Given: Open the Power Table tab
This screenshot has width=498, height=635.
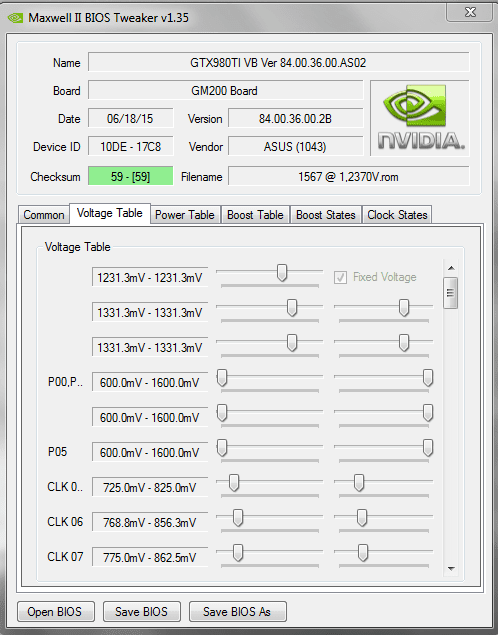Looking at the screenshot, I should (x=185, y=215).
